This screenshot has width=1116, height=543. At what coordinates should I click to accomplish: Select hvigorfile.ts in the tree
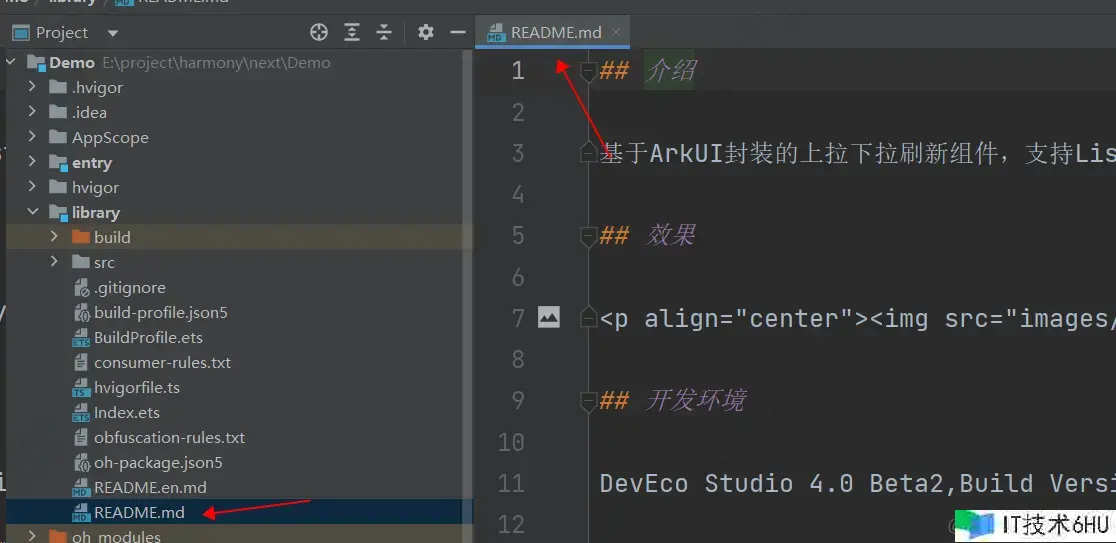(x=136, y=387)
